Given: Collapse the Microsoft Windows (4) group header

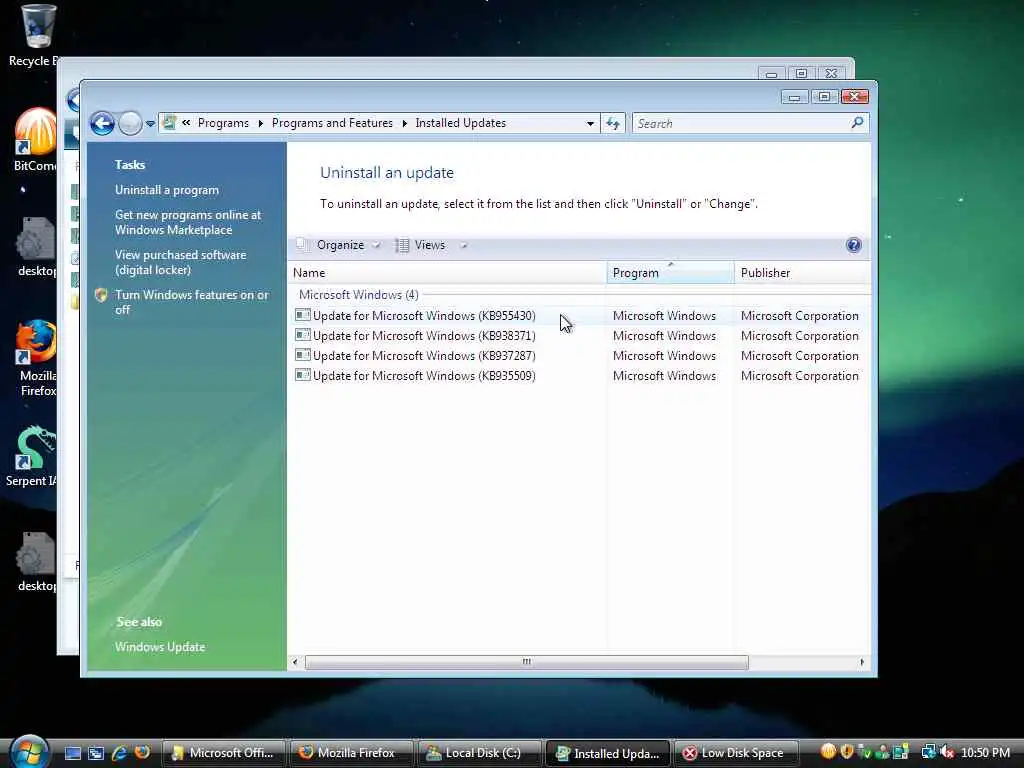Looking at the screenshot, I should coord(359,295).
